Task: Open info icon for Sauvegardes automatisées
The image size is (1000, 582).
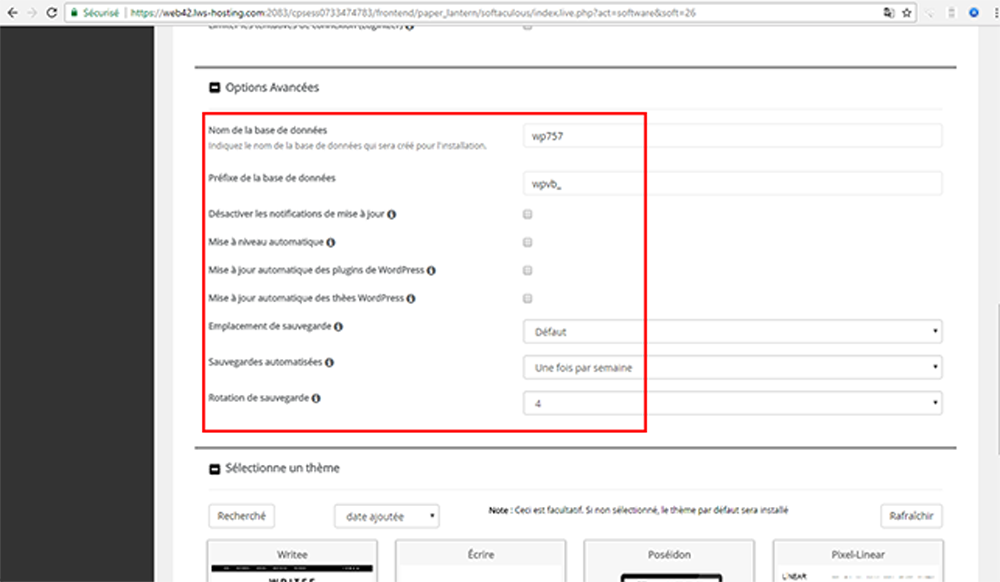Action: 329,362
